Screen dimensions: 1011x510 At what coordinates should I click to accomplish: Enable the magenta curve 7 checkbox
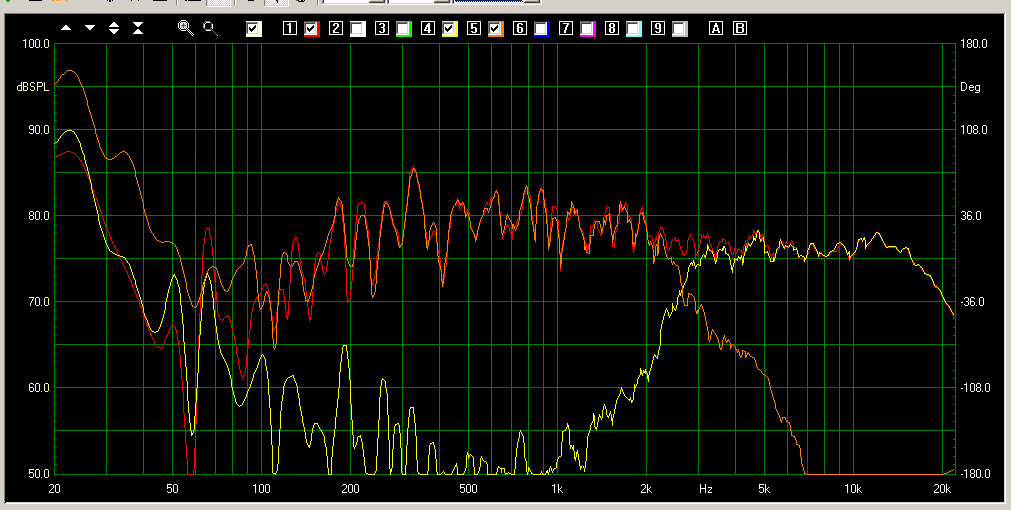[x=587, y=29]
